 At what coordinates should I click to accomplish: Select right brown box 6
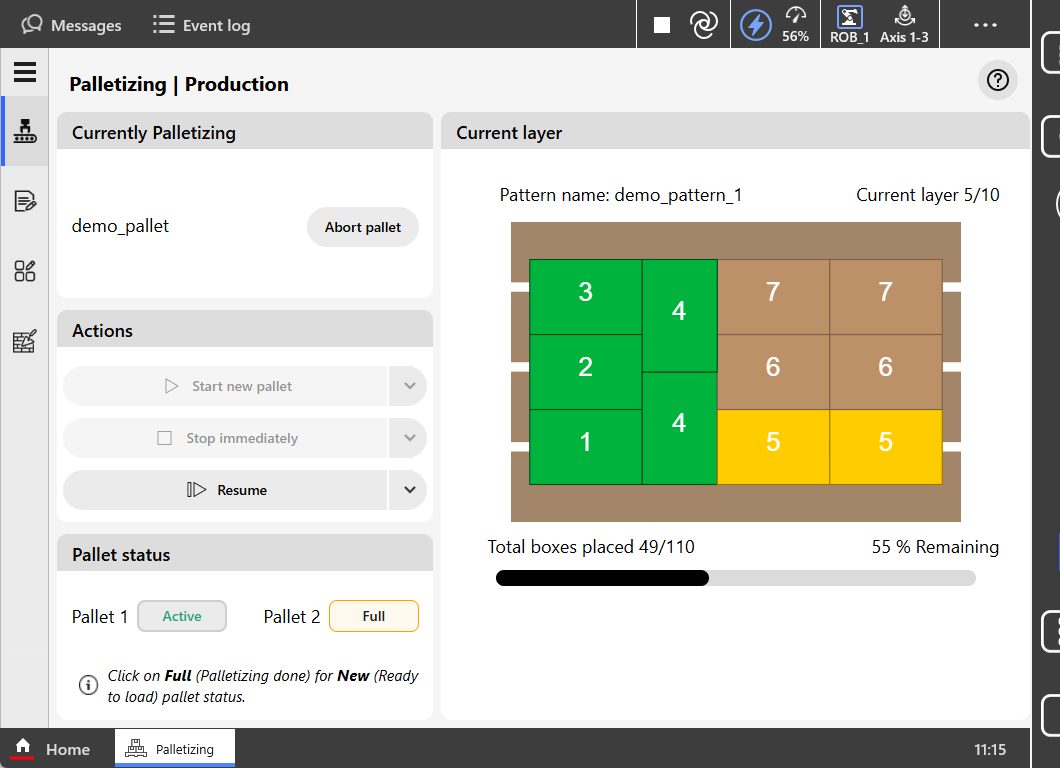point(886,372)
